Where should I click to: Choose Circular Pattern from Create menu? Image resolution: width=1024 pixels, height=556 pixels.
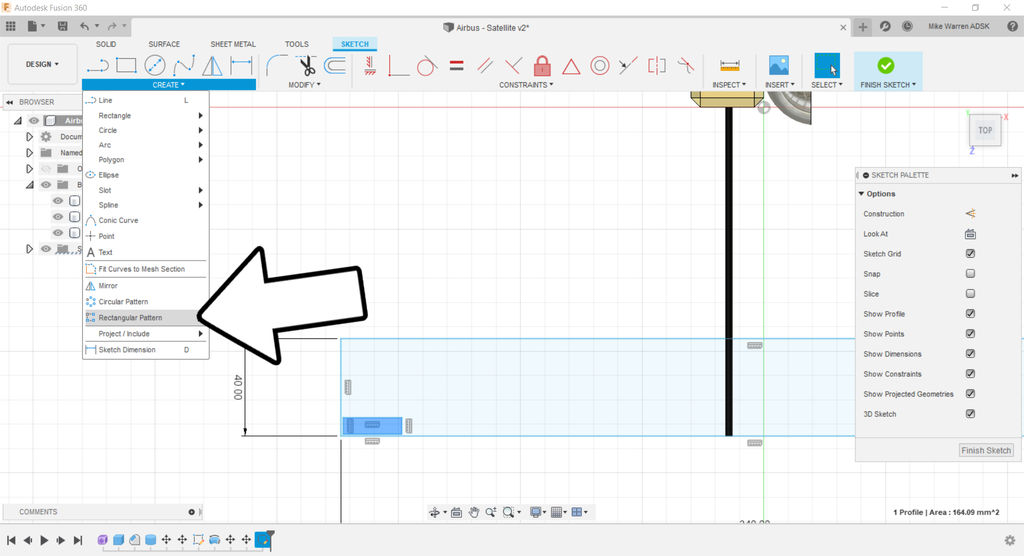point(146,302)
